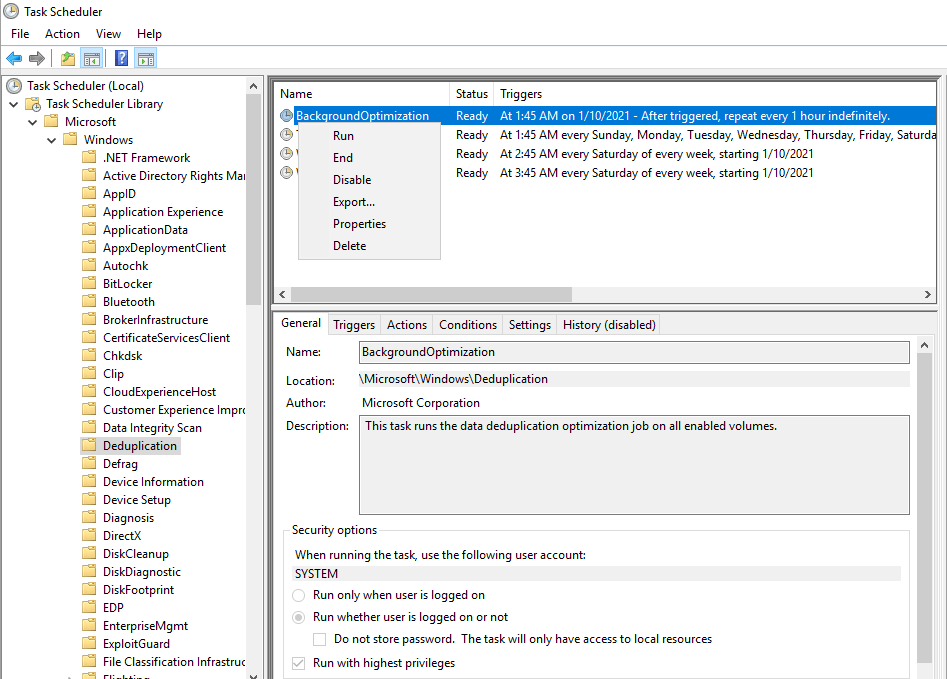The image size is (947, 679).
Task: Open the File menu
Action: coord(20,34)
